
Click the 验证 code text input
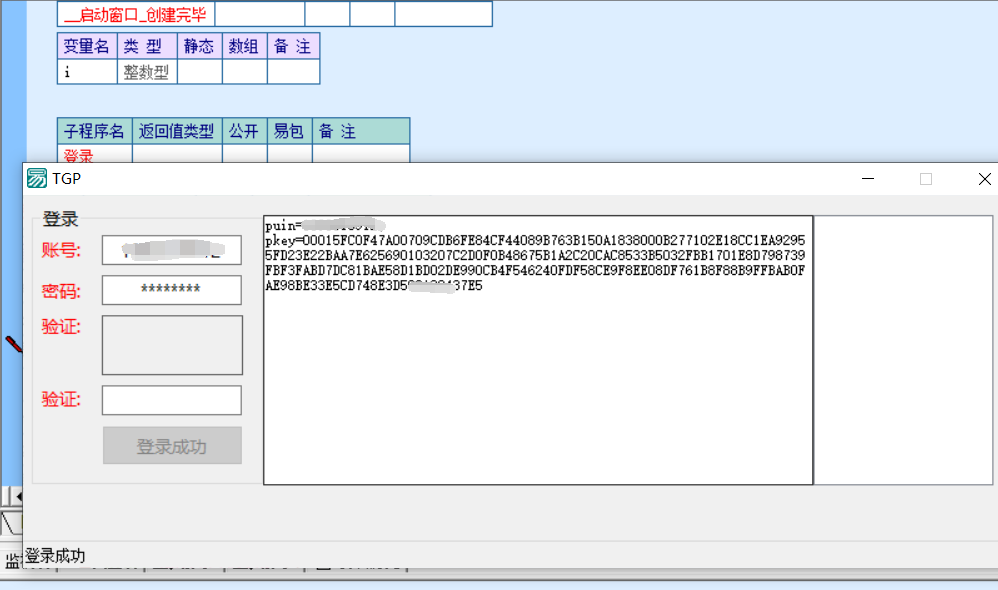point(171,400)
